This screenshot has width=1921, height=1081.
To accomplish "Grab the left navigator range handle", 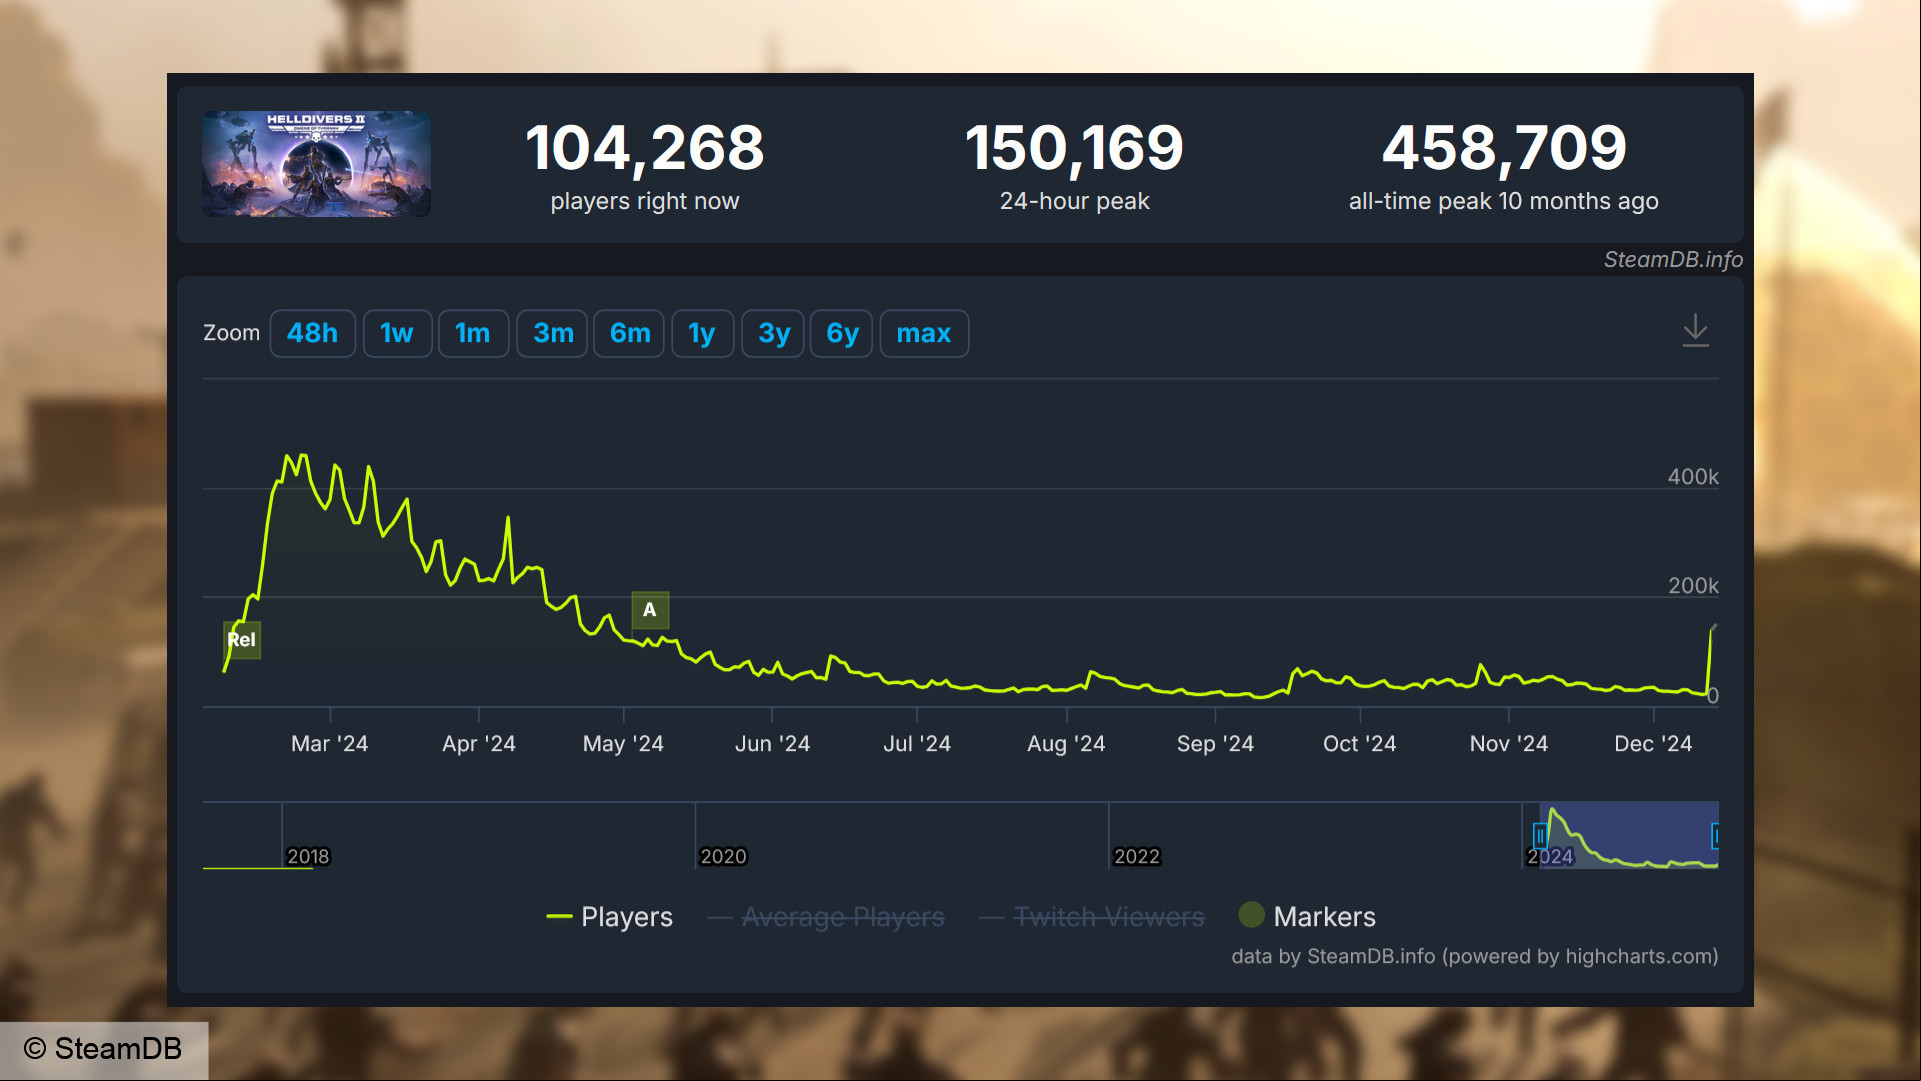I will (1540, 835).
